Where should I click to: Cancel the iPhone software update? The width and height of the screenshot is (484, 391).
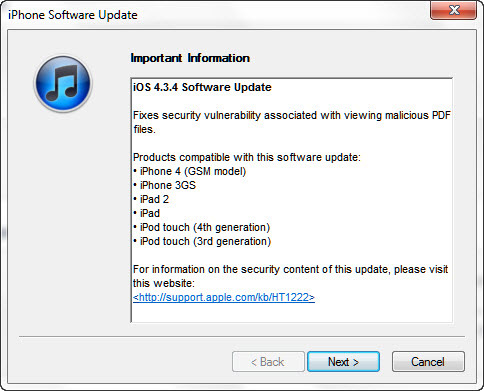(428, 362)
